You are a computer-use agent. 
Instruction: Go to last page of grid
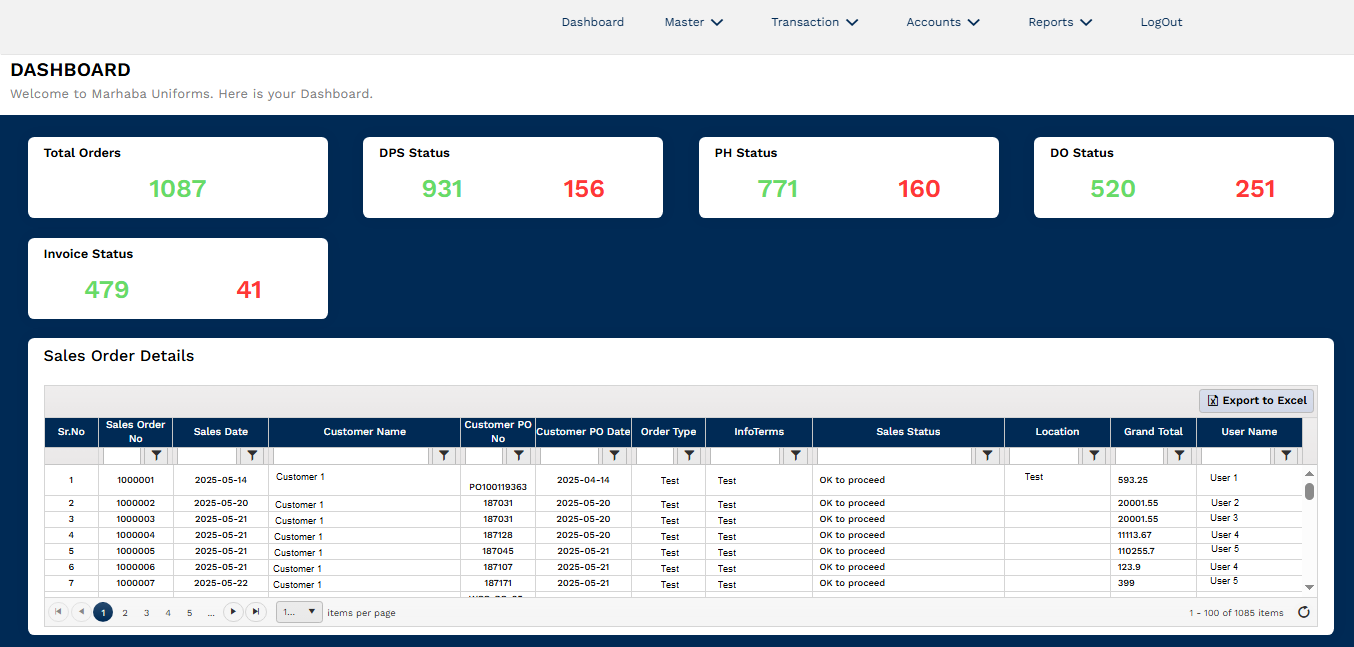[x=256, y=612]
